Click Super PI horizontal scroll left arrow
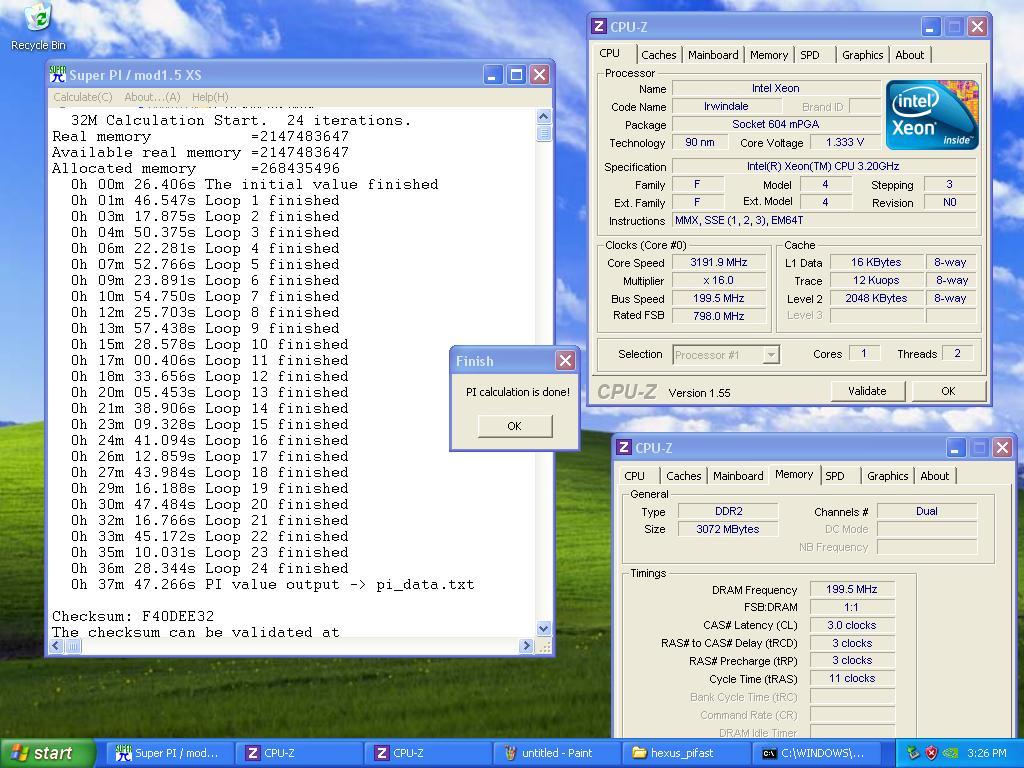The height and width of the screenshot is (768, 1024). (x=56, y=645)
